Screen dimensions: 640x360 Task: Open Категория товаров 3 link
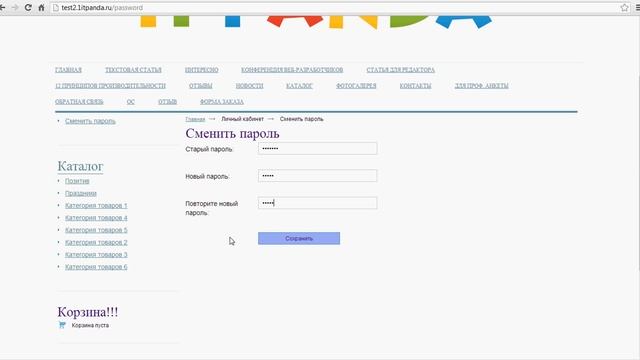click(x=96, y=255)
